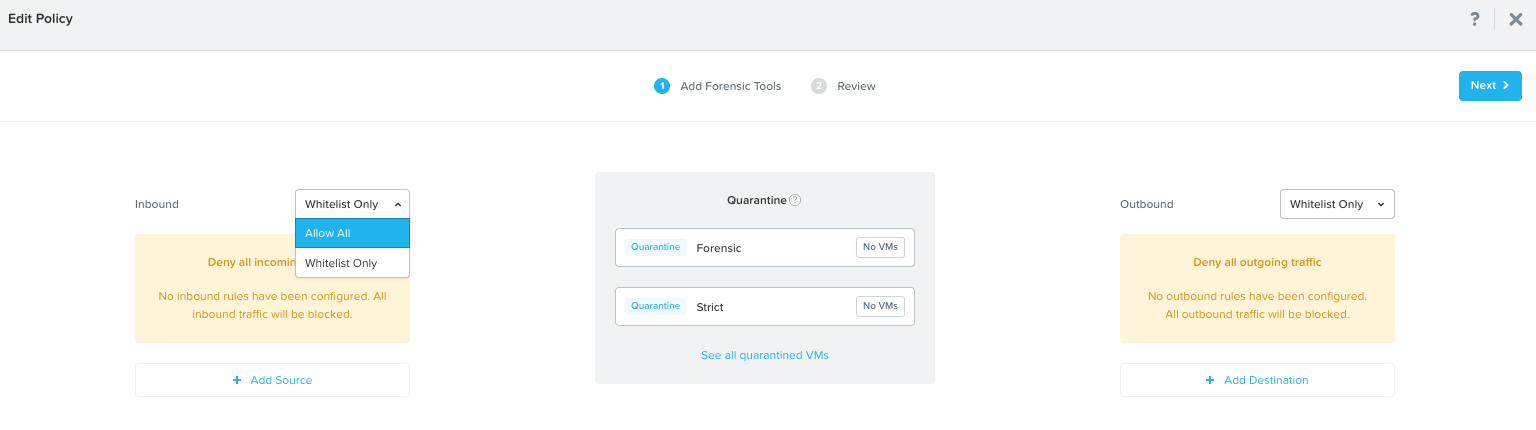Collapse the Inbound Whitelist Only dropdown
The height and width of the screenshot is (430, 1536).
pyautogui.click(x=352, y=204)
